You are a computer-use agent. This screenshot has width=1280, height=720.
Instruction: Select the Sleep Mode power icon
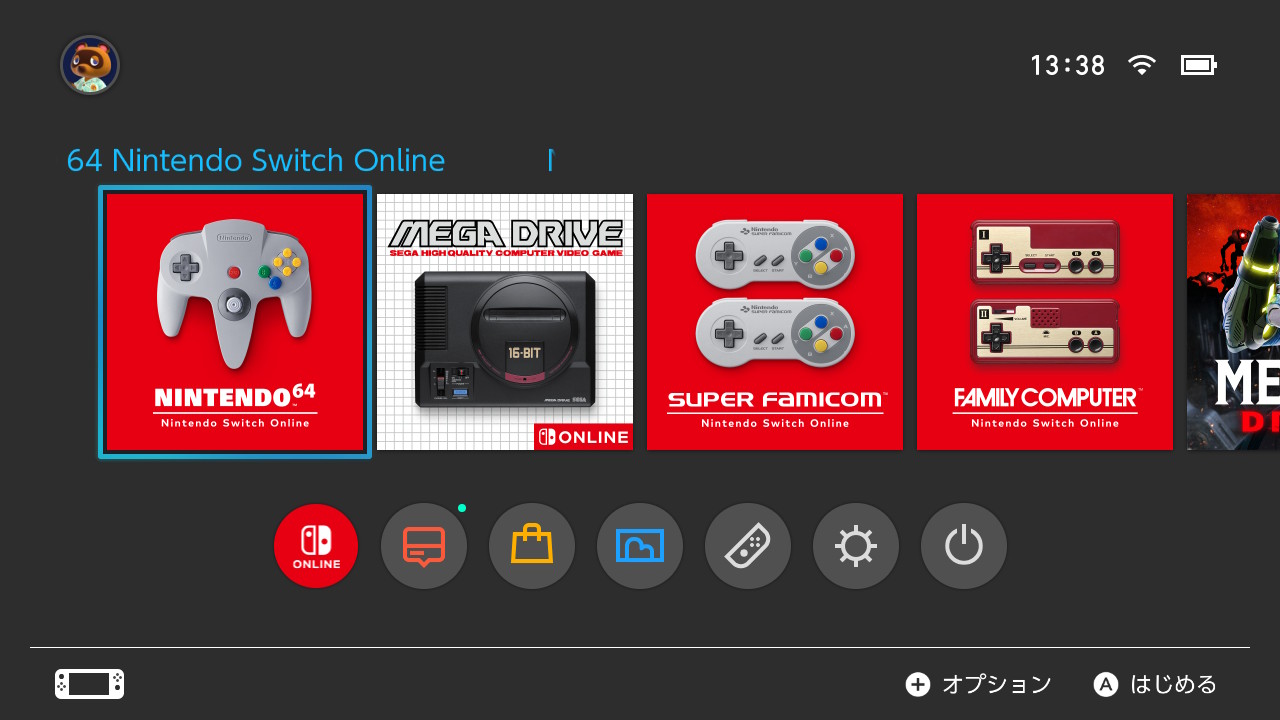(x=964, y=546)
